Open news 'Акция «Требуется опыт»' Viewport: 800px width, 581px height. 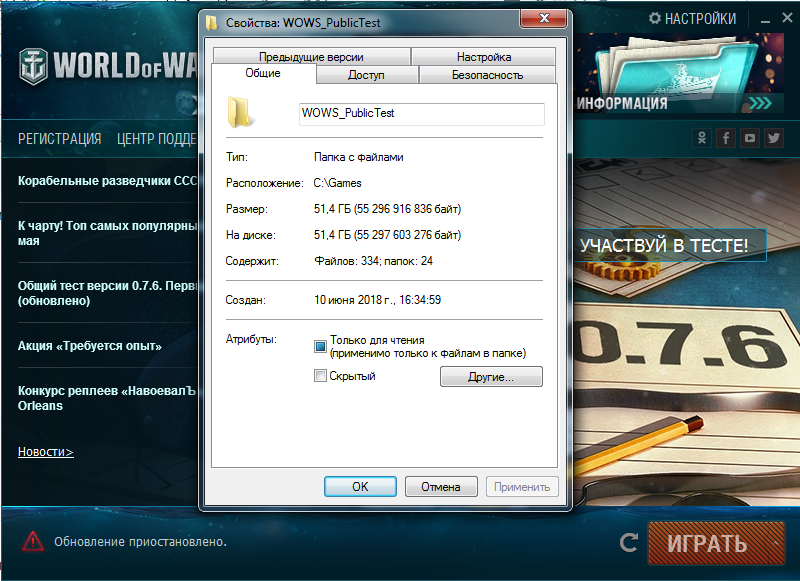(90, 346)
